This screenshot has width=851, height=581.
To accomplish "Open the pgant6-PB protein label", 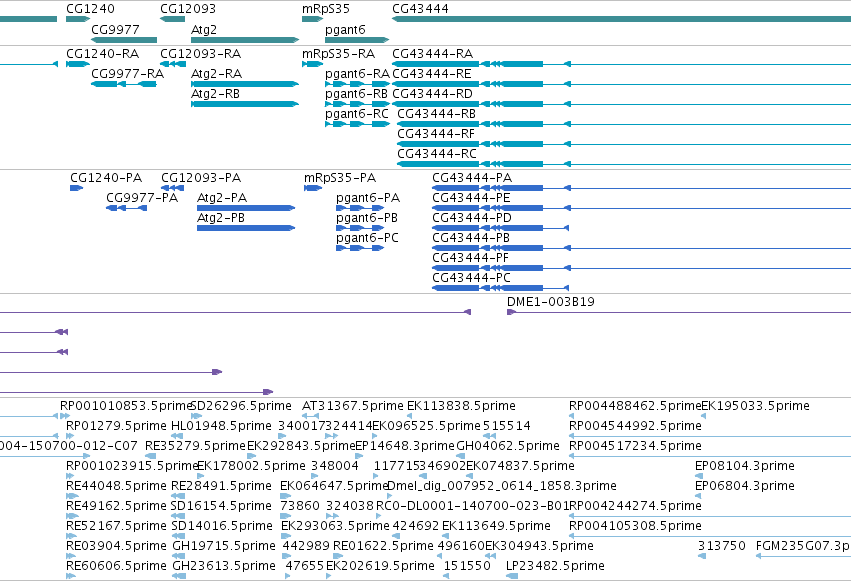I will coord(366,218).
